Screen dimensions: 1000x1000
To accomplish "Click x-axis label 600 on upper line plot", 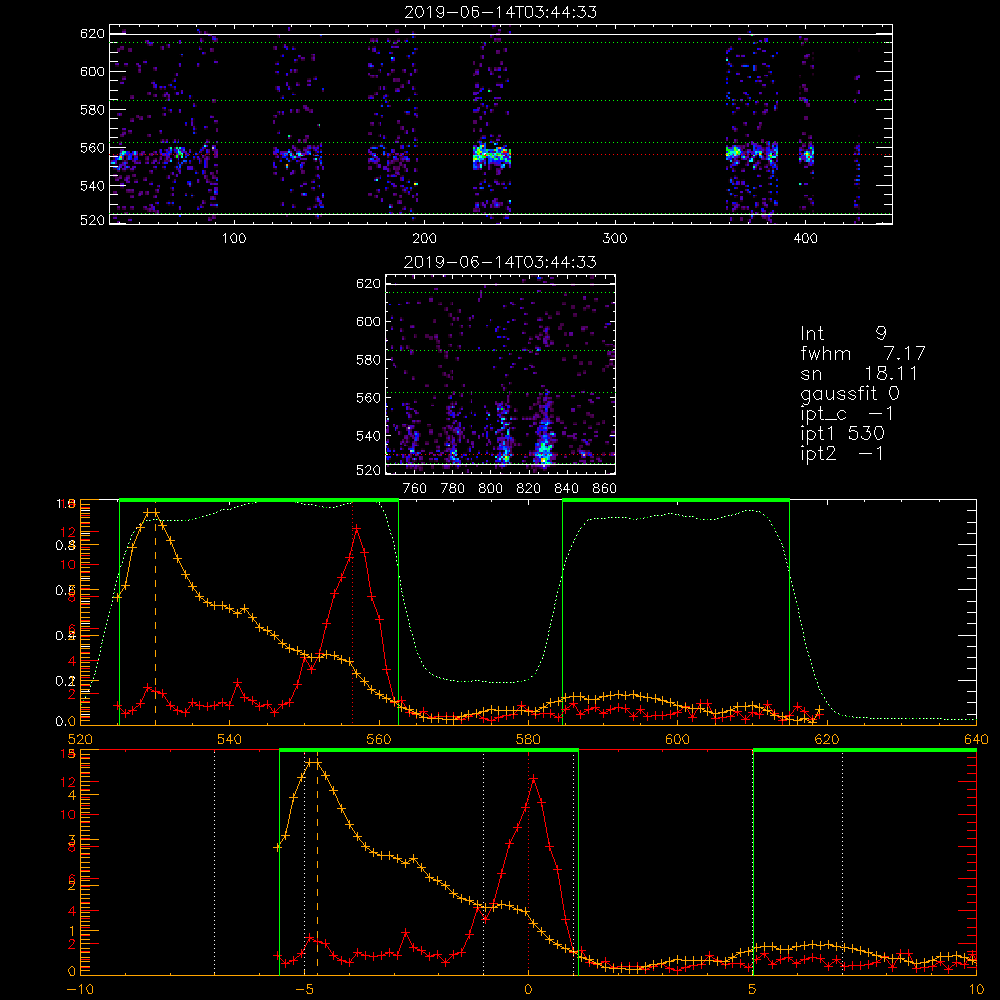I will [677, 740].
